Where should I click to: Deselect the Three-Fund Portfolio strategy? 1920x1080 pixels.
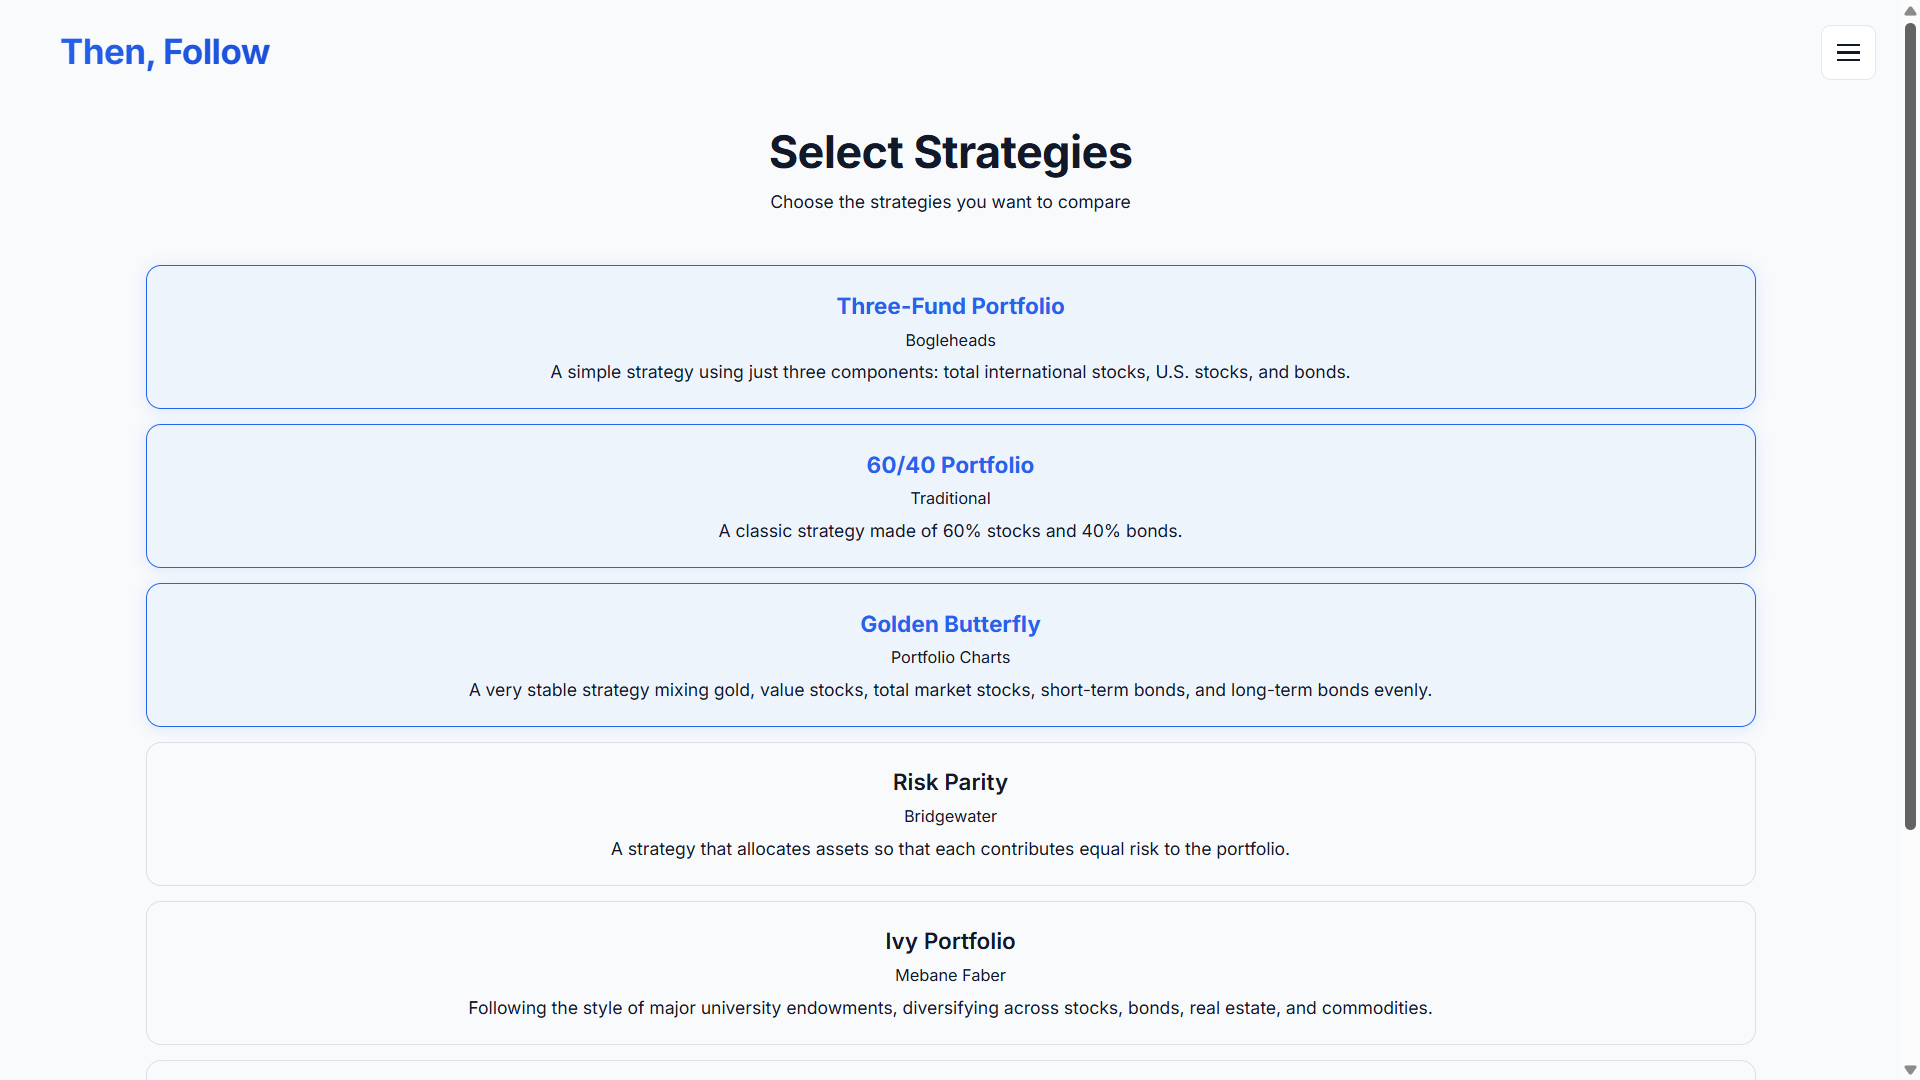point(949,337)
